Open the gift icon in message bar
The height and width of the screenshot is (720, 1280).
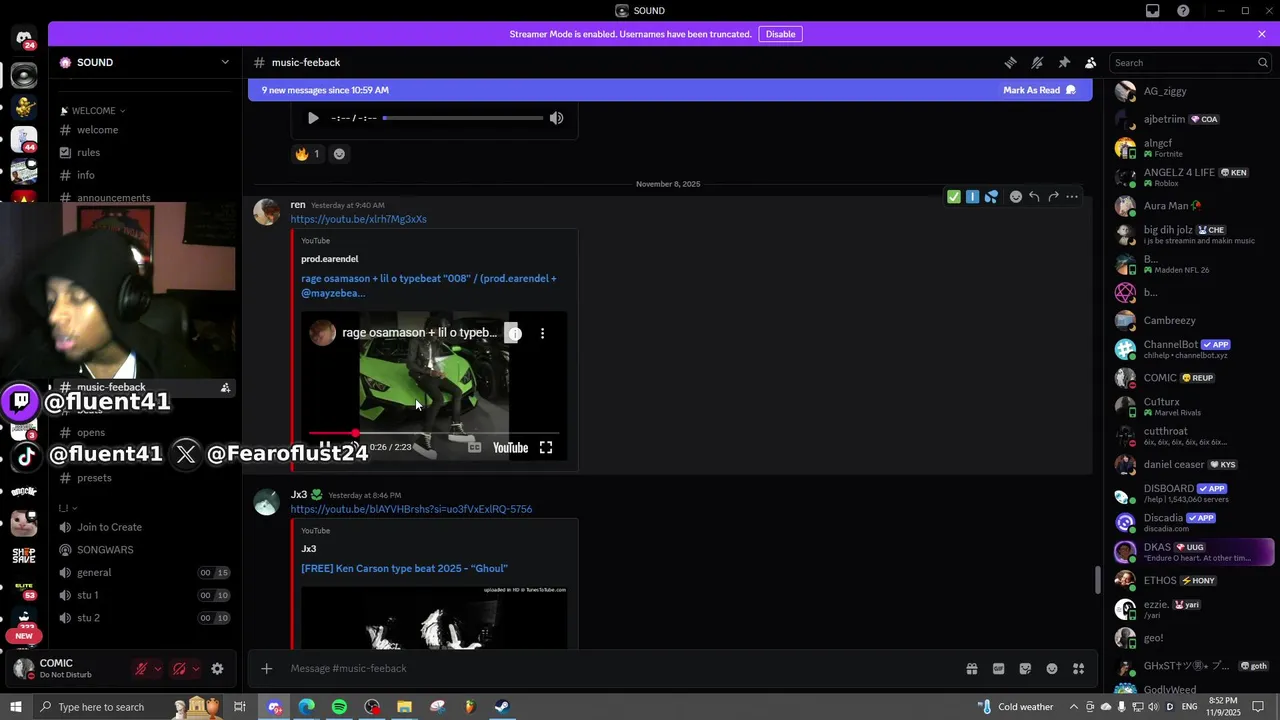tap(971, 668)
